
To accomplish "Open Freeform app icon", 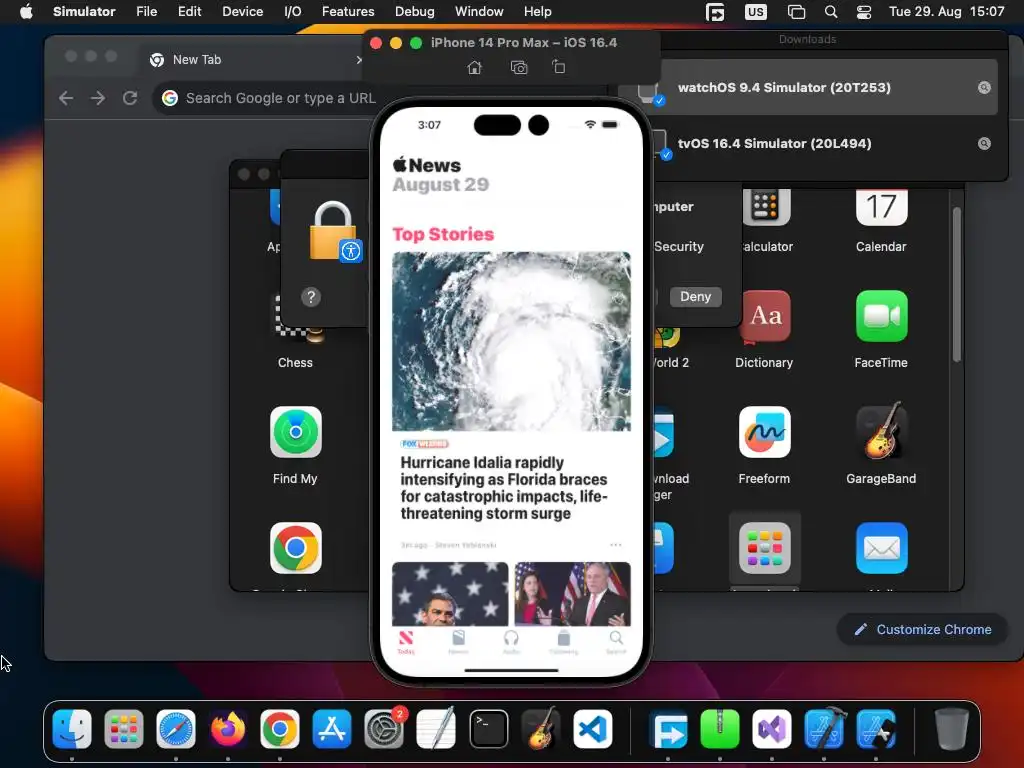I will [x=764, y=432].
